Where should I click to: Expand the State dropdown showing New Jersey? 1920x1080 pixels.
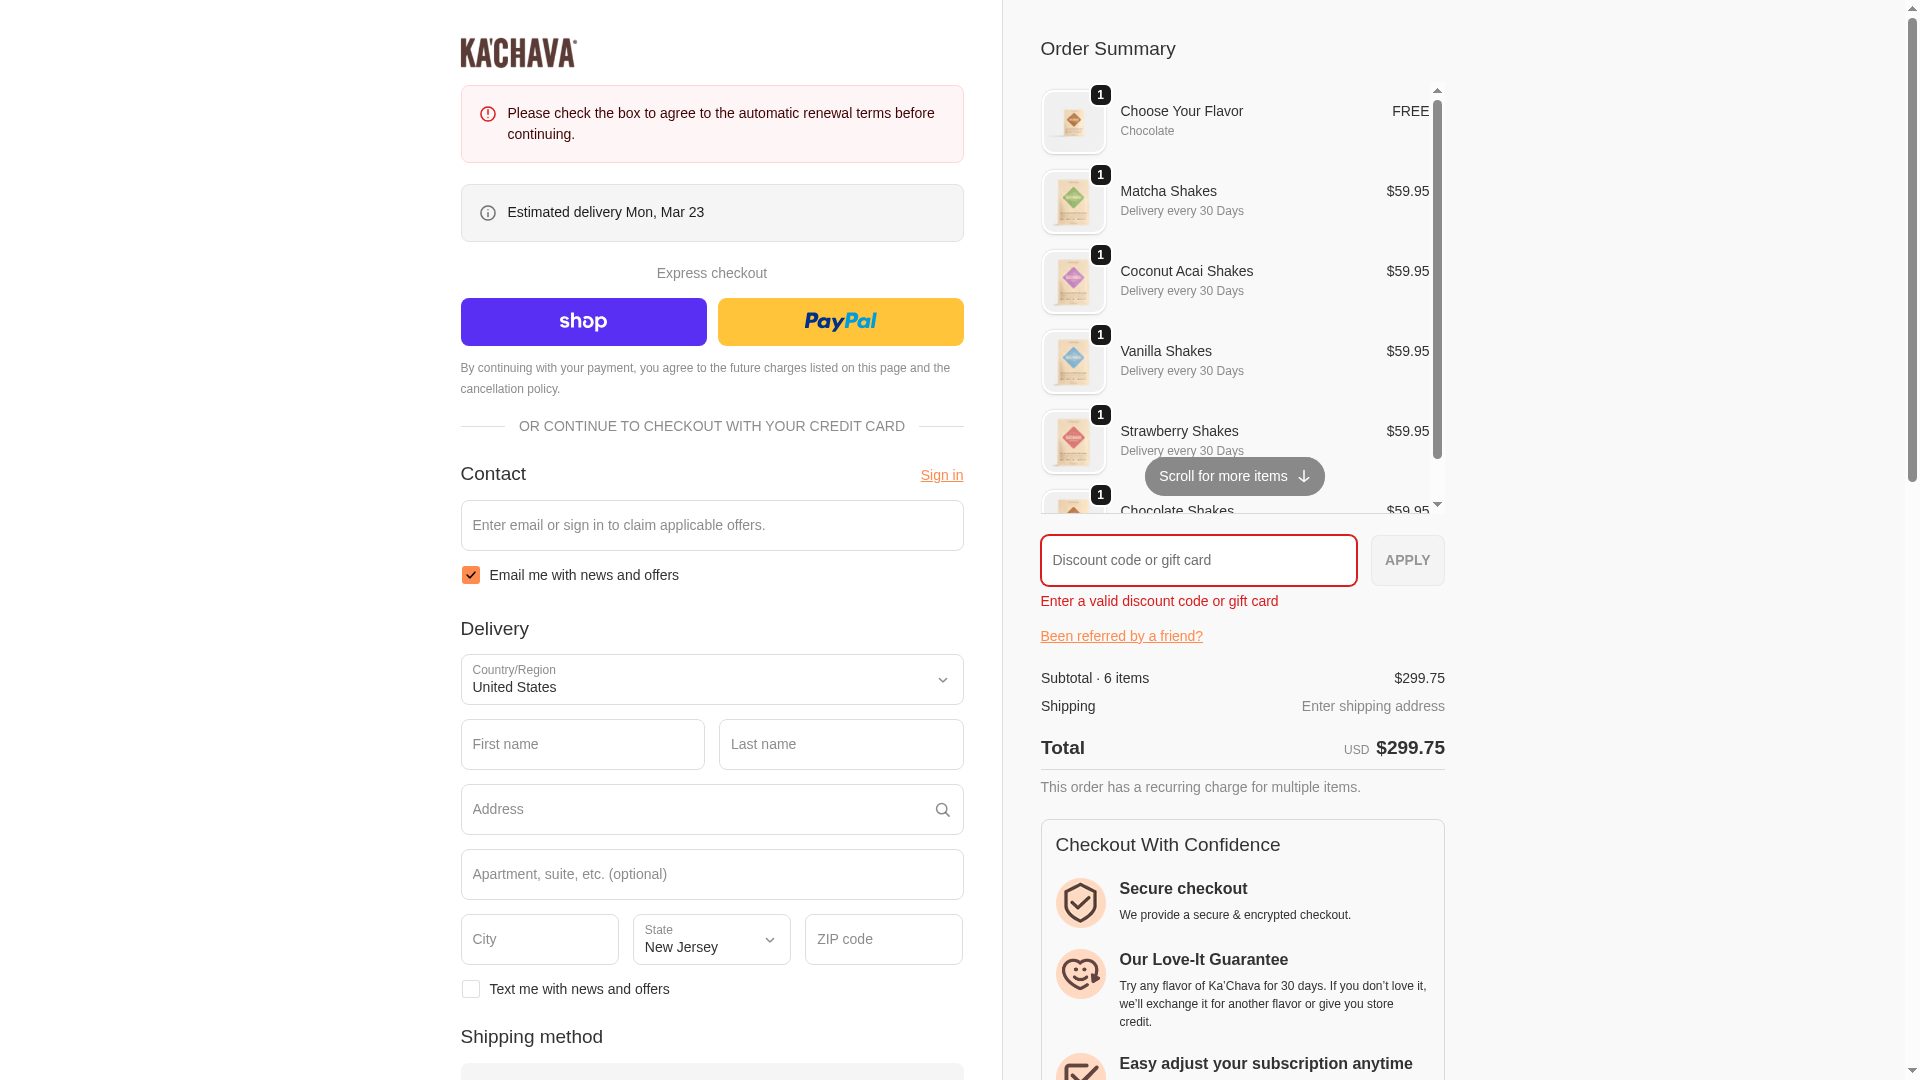point(711,939)
